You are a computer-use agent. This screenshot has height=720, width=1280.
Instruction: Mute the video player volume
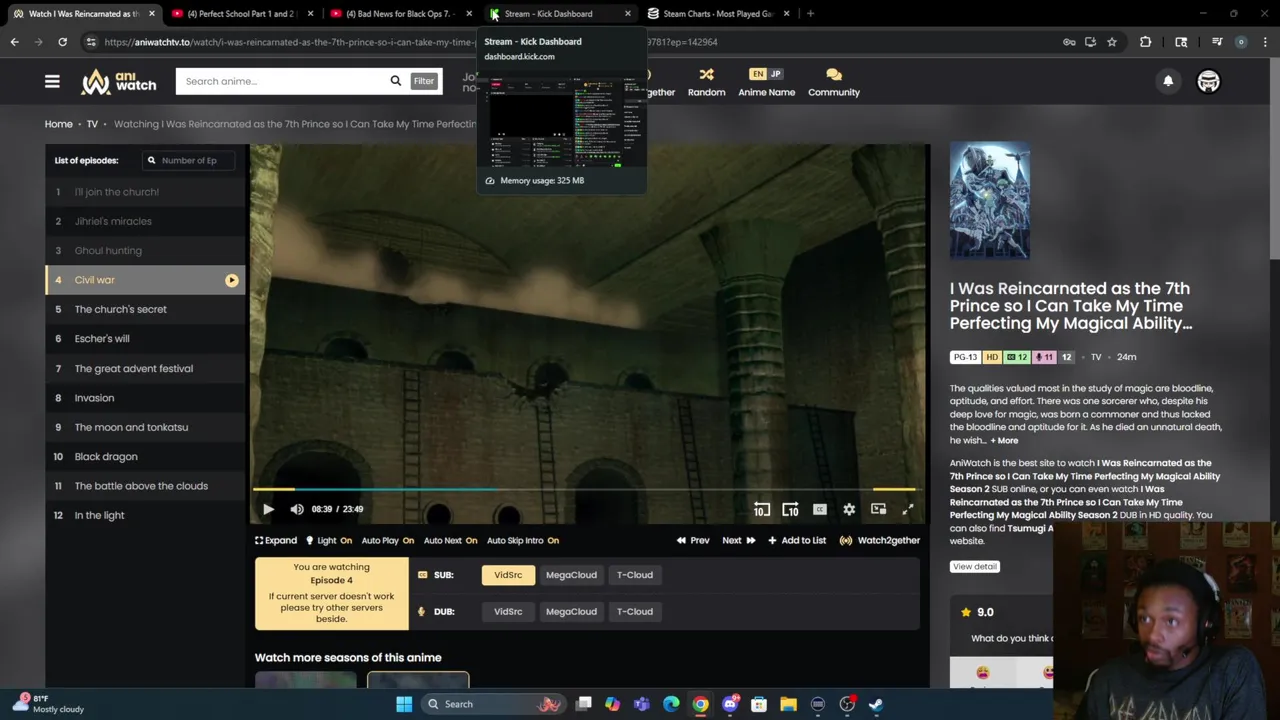click(x=297, y=509)
